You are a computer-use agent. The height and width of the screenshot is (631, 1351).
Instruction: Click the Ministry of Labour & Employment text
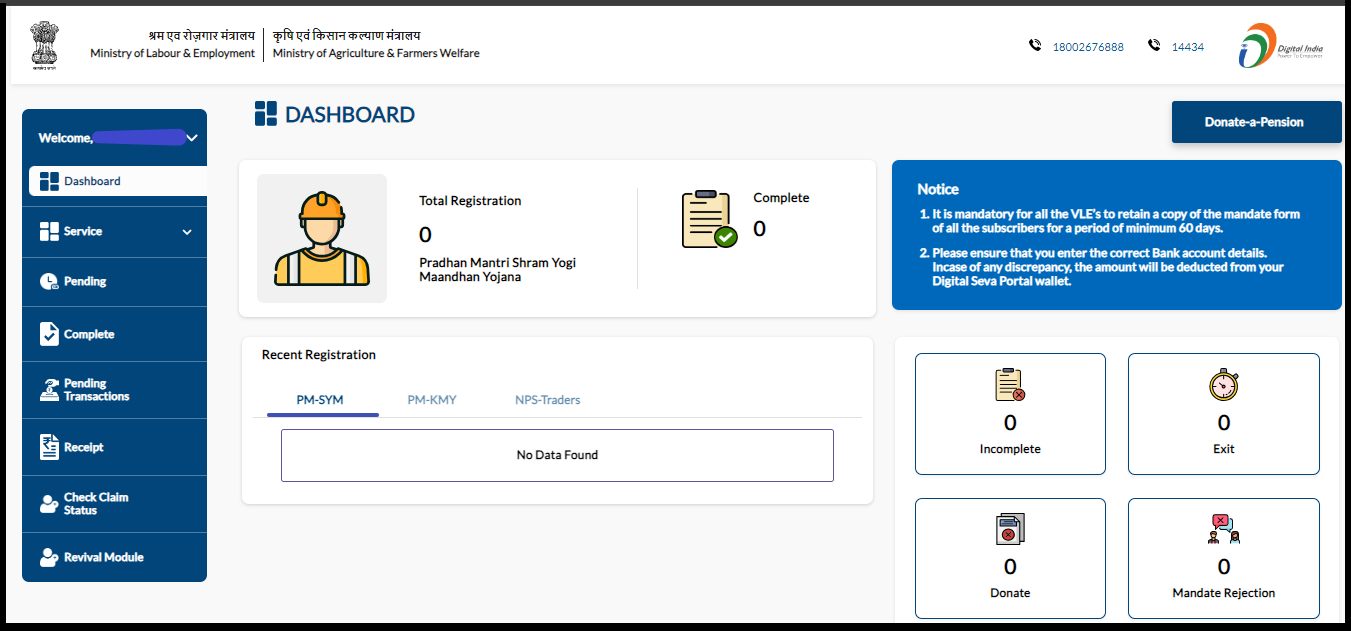(172, 54)
